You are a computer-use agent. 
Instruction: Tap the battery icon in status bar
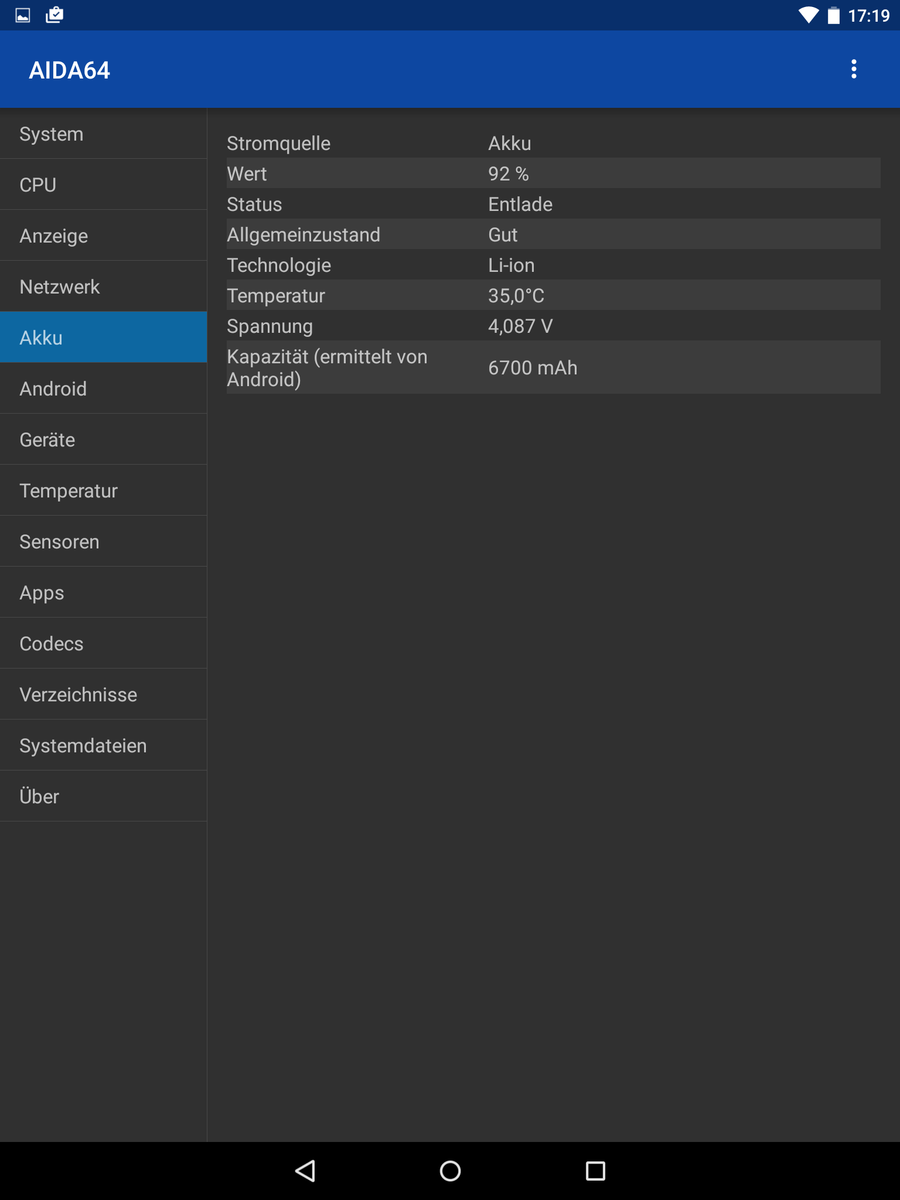(x=833, y=15)
